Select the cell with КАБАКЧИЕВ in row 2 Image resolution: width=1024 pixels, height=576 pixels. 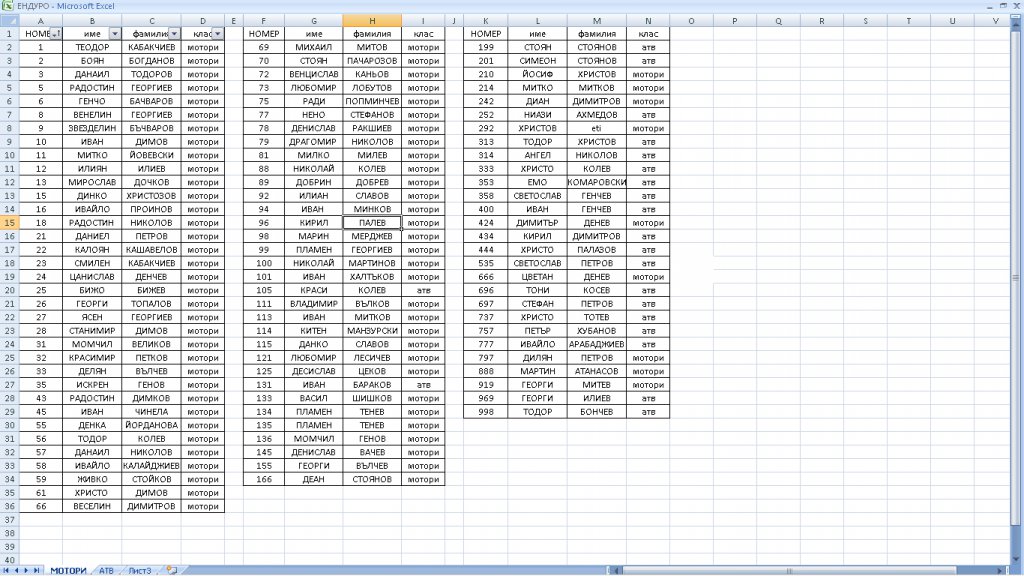click(152, 48)
